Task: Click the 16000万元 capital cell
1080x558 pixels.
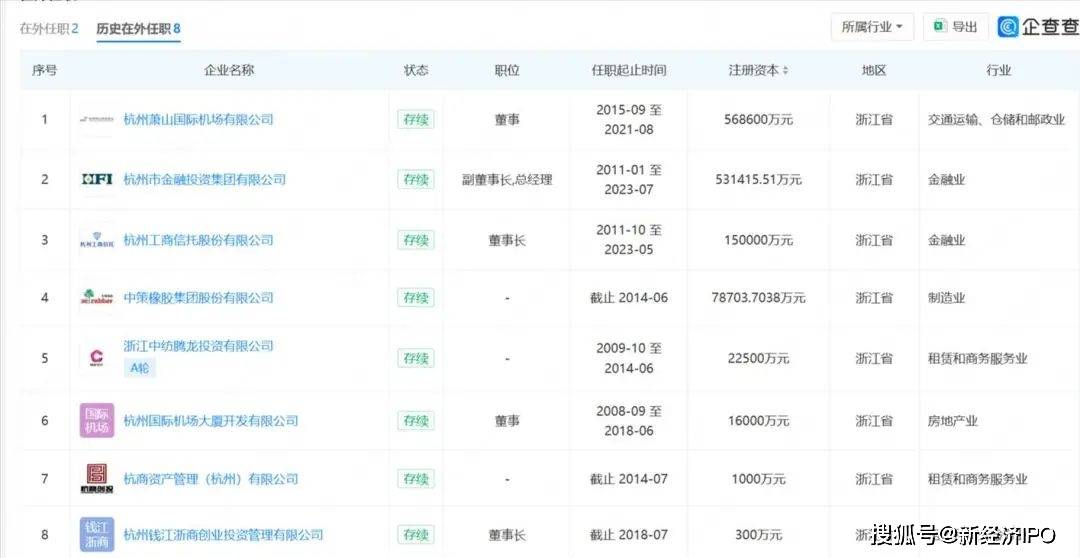Action: (758, 420)
